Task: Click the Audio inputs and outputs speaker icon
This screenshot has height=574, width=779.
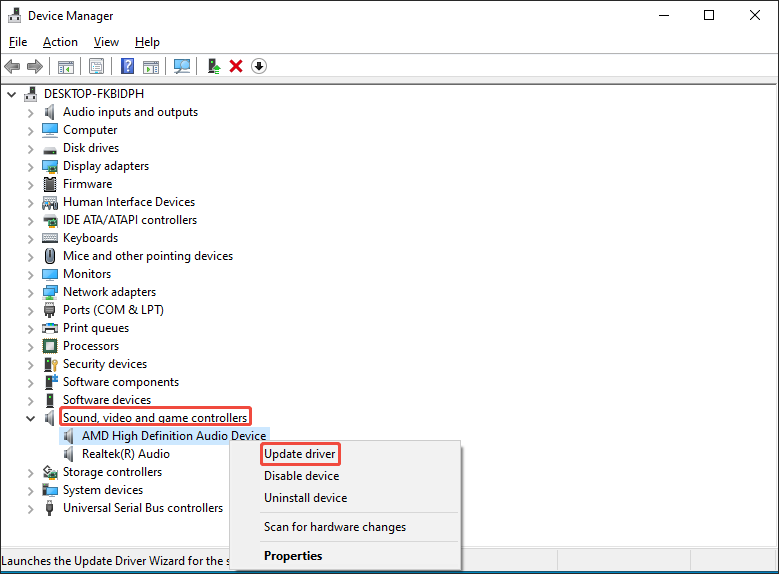Action: coord(50,112)
